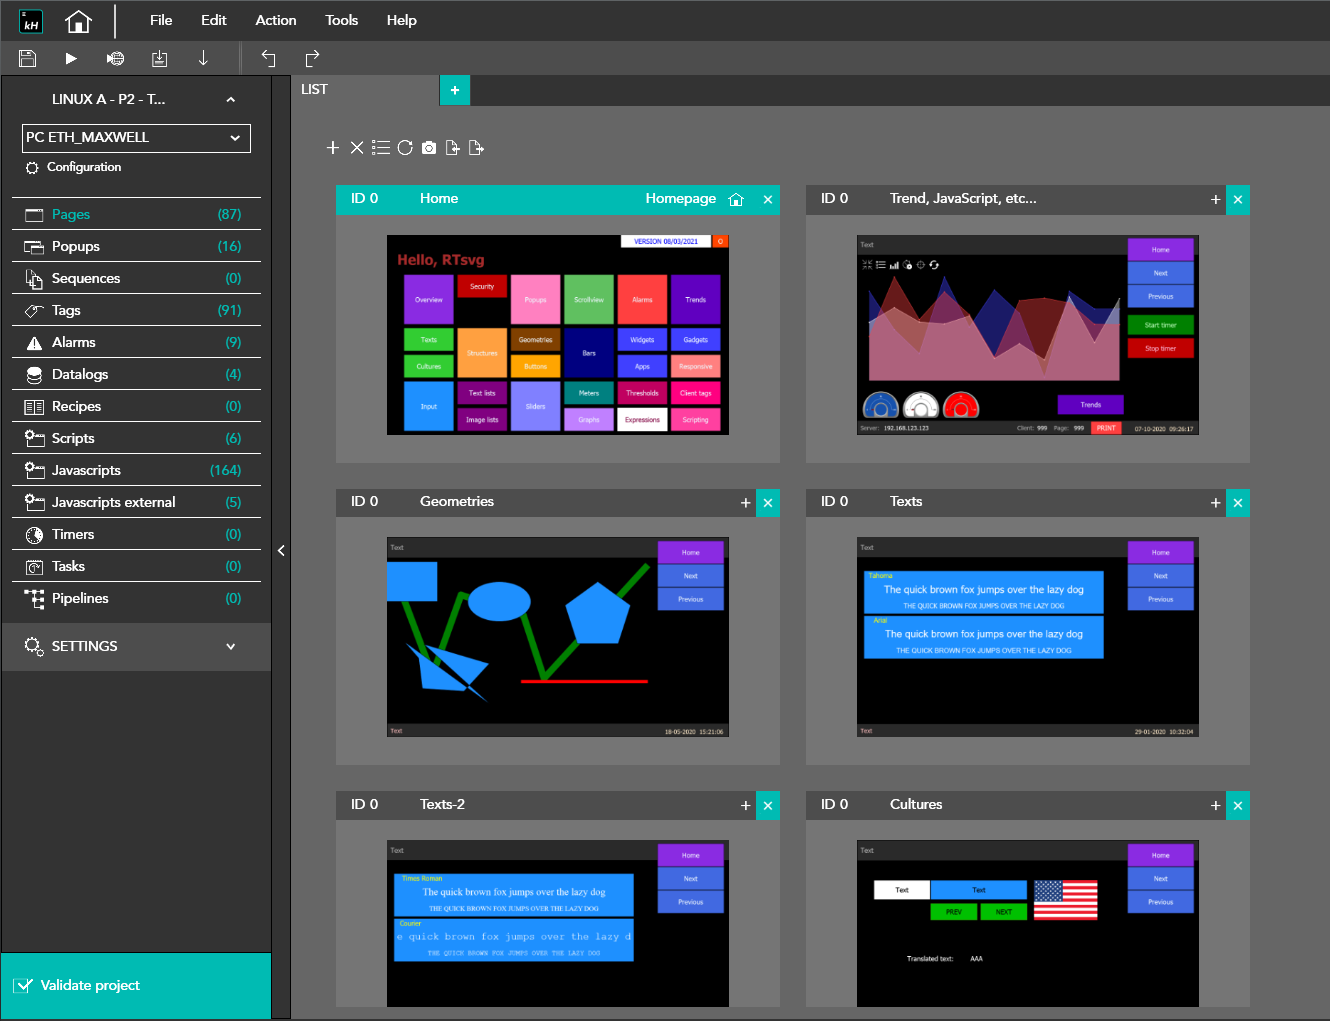Save the project with the floppy disk icon
Screen dimensions: 1330x1021
pos(28,58)
